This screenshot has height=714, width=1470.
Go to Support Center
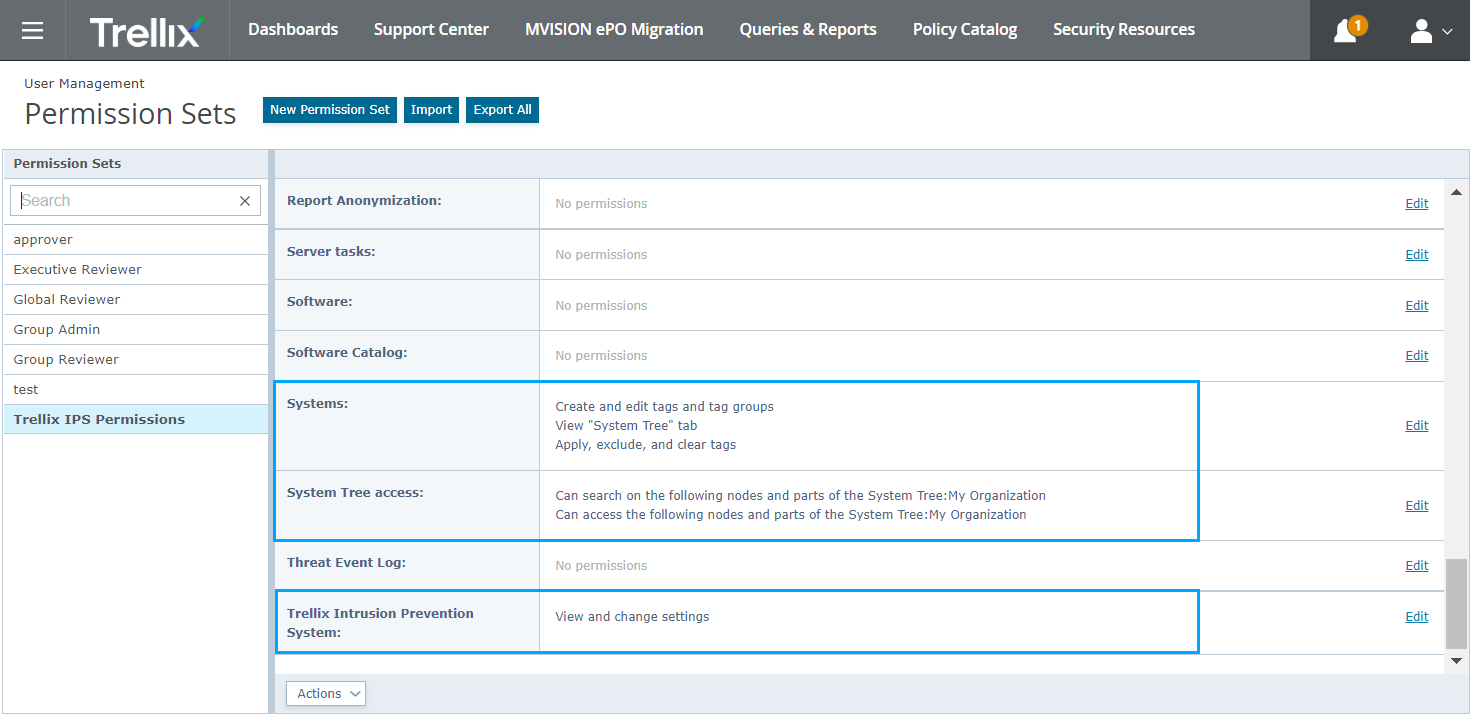tap(431, 30)
